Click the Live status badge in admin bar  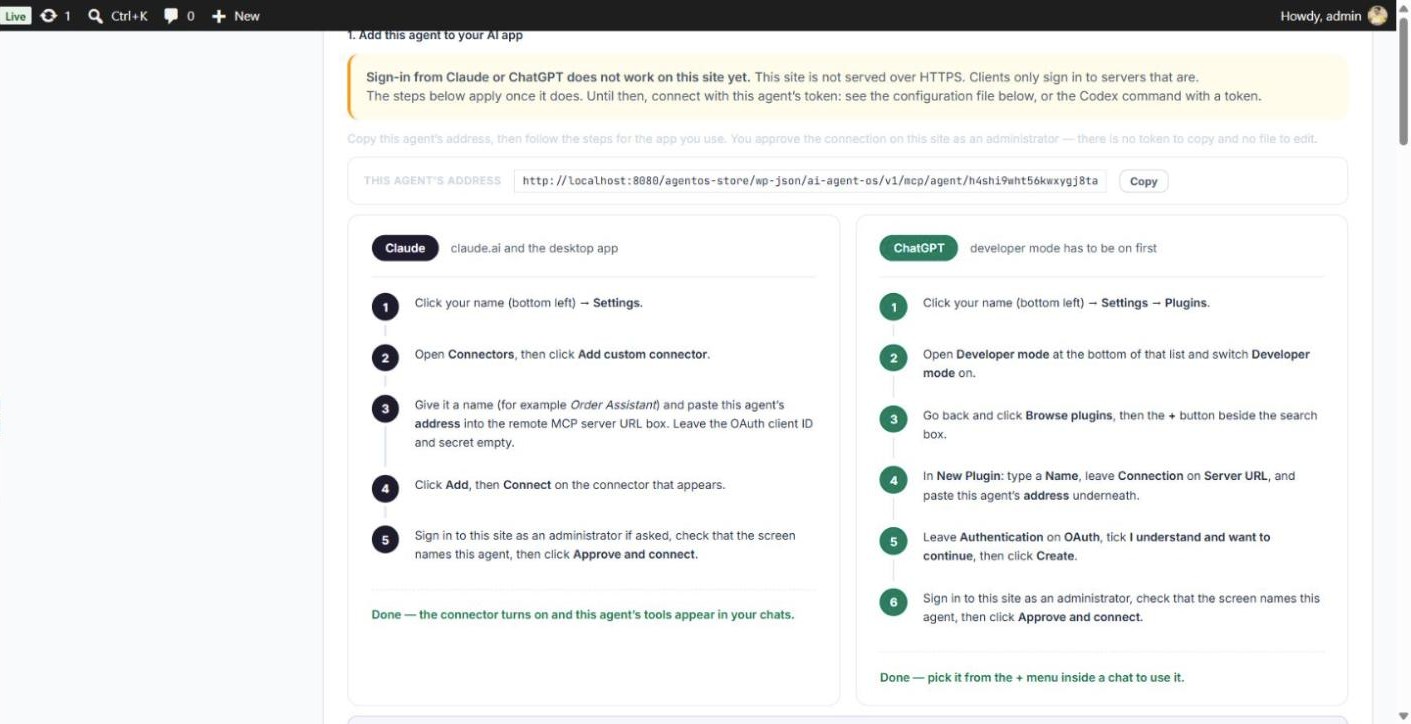click(x=15, y=16)
